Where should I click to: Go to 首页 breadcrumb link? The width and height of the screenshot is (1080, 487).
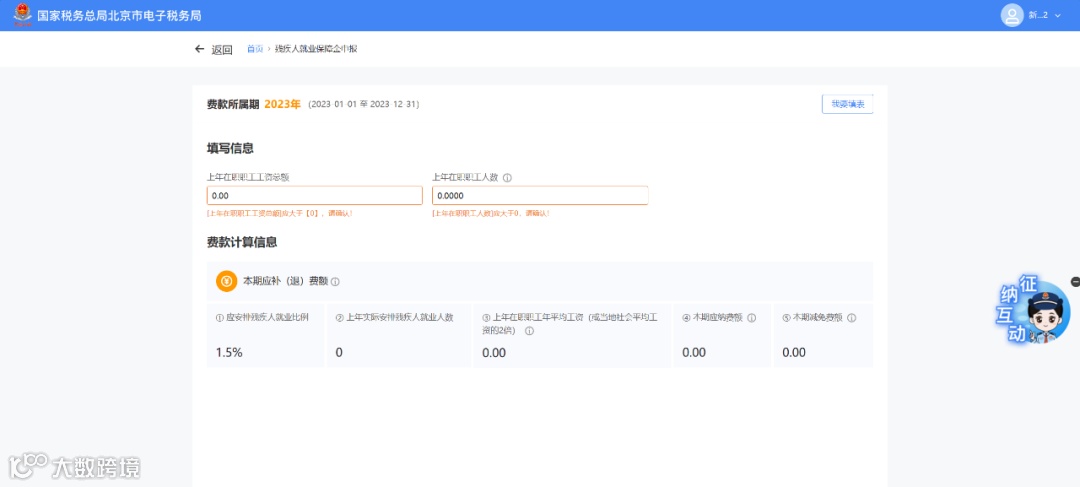pyautogui.click(x=255, y=49)
